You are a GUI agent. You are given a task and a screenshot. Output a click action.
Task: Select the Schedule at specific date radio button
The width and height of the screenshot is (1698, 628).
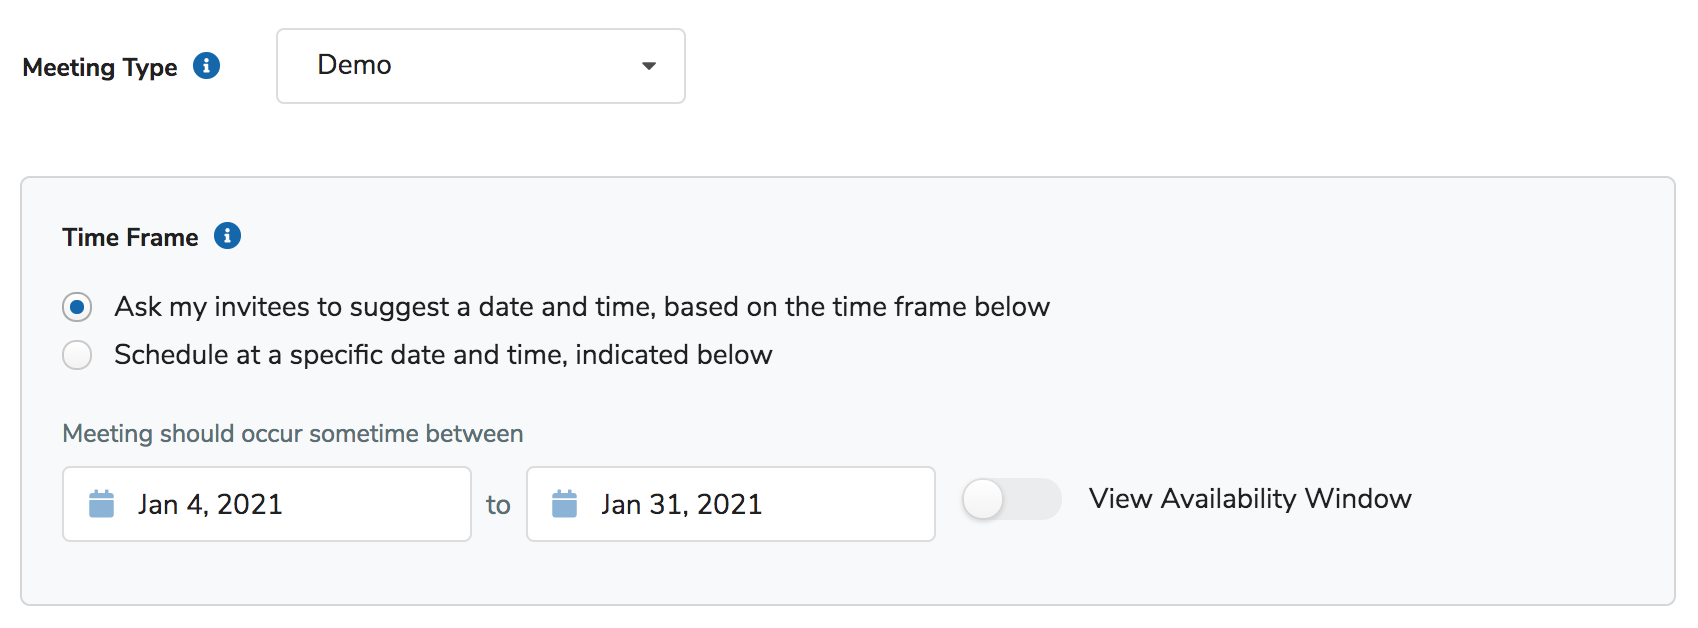[x=77, y=355]
